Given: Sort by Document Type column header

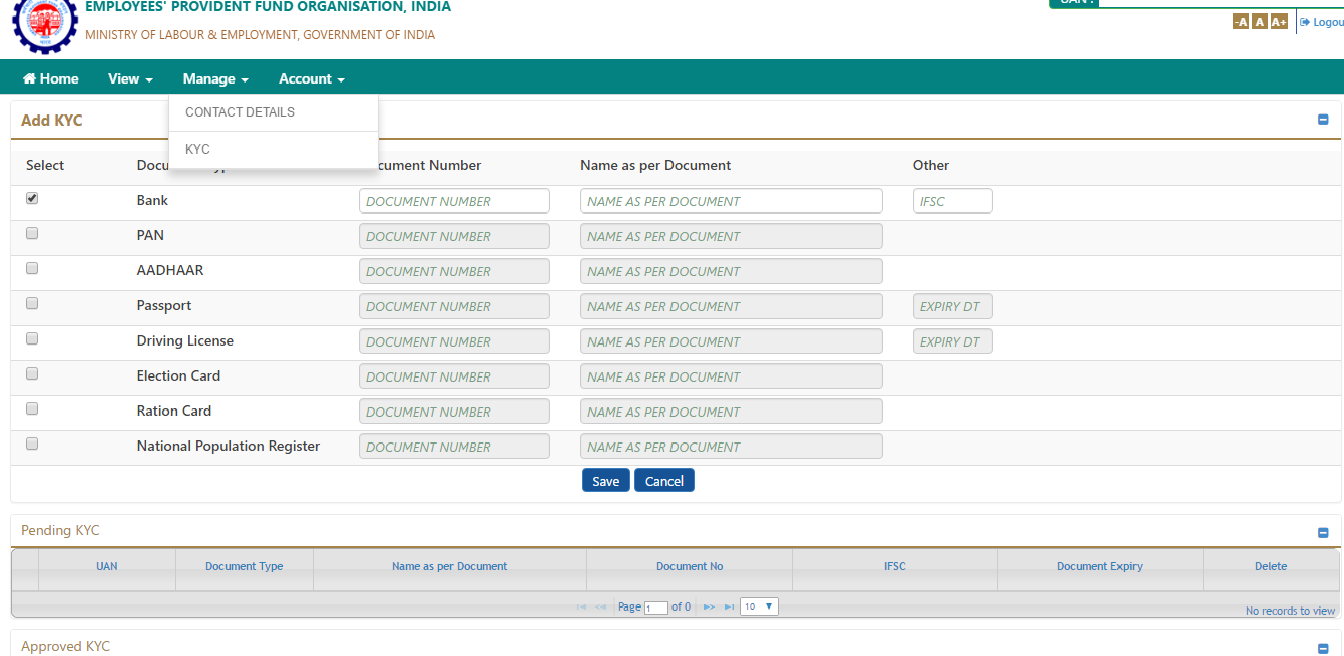Looking at the screenshot, I should click(244, 566).
